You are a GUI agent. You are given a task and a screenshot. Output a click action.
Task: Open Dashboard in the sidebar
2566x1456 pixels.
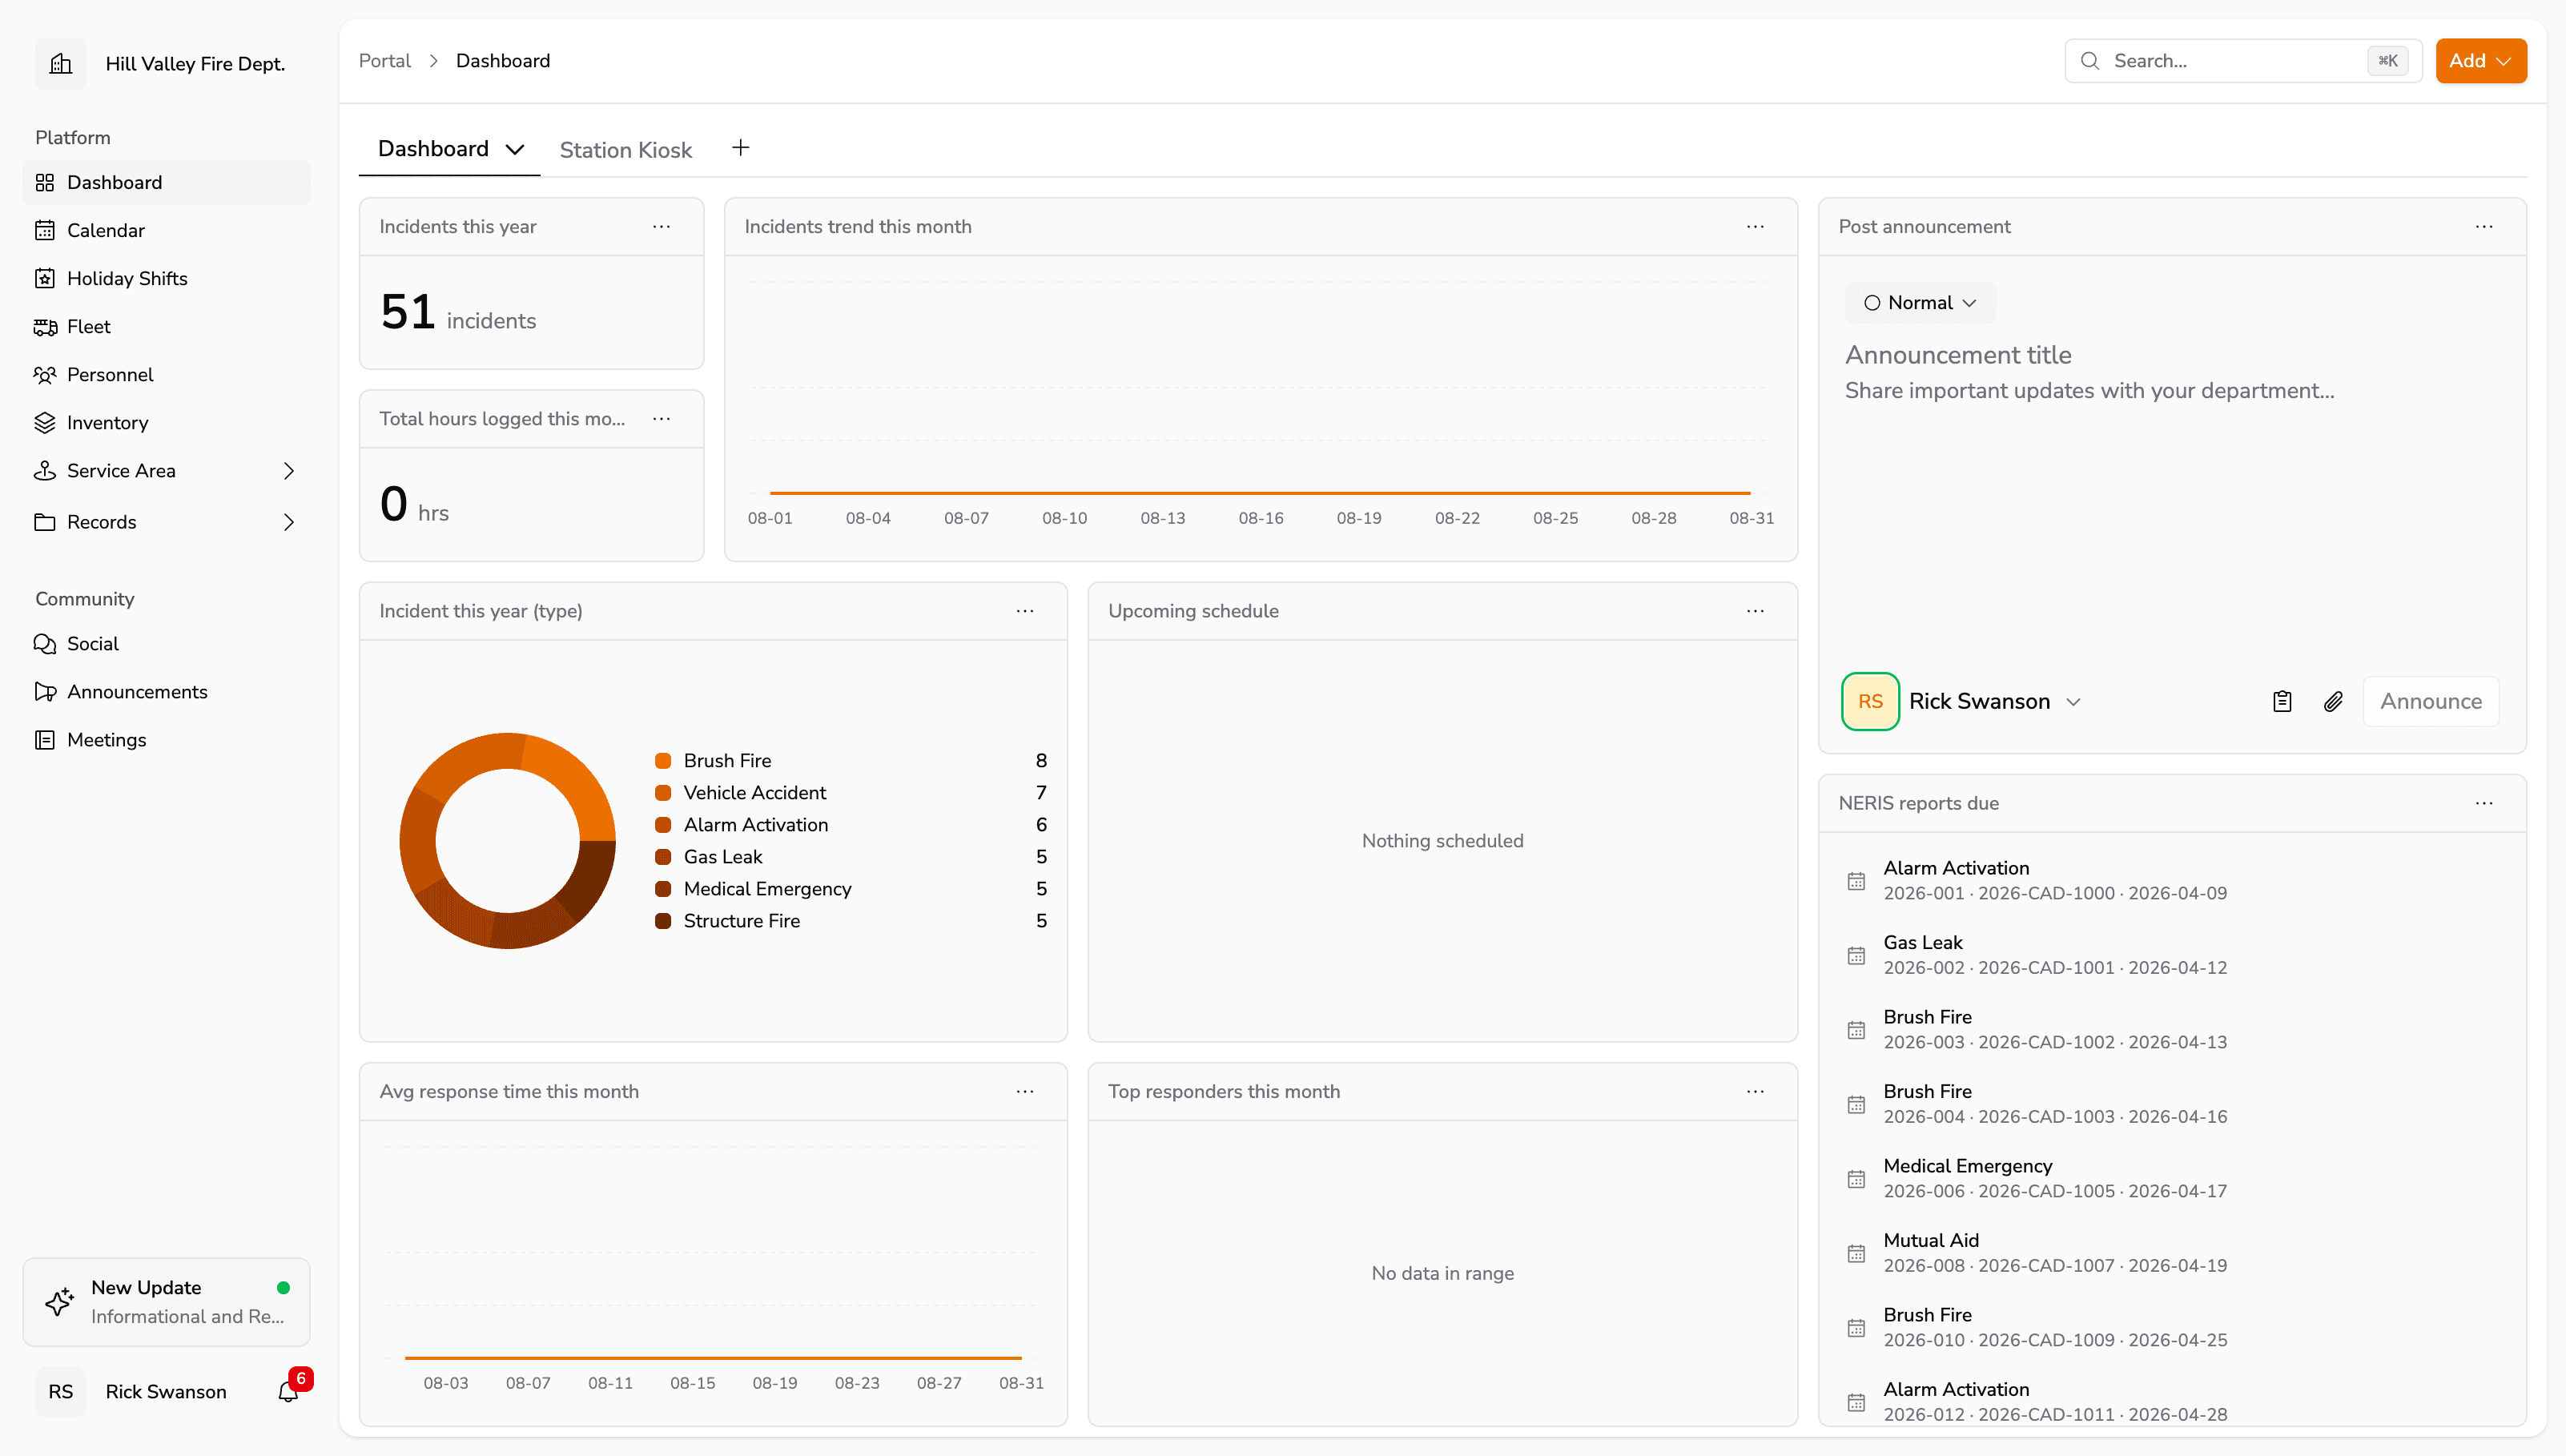point(166,183)
